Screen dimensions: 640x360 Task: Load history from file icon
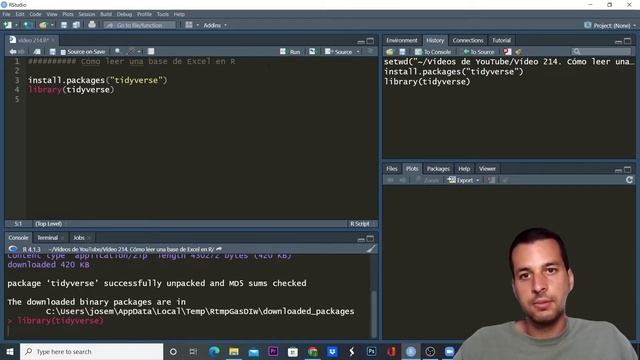tap(389, 52)
